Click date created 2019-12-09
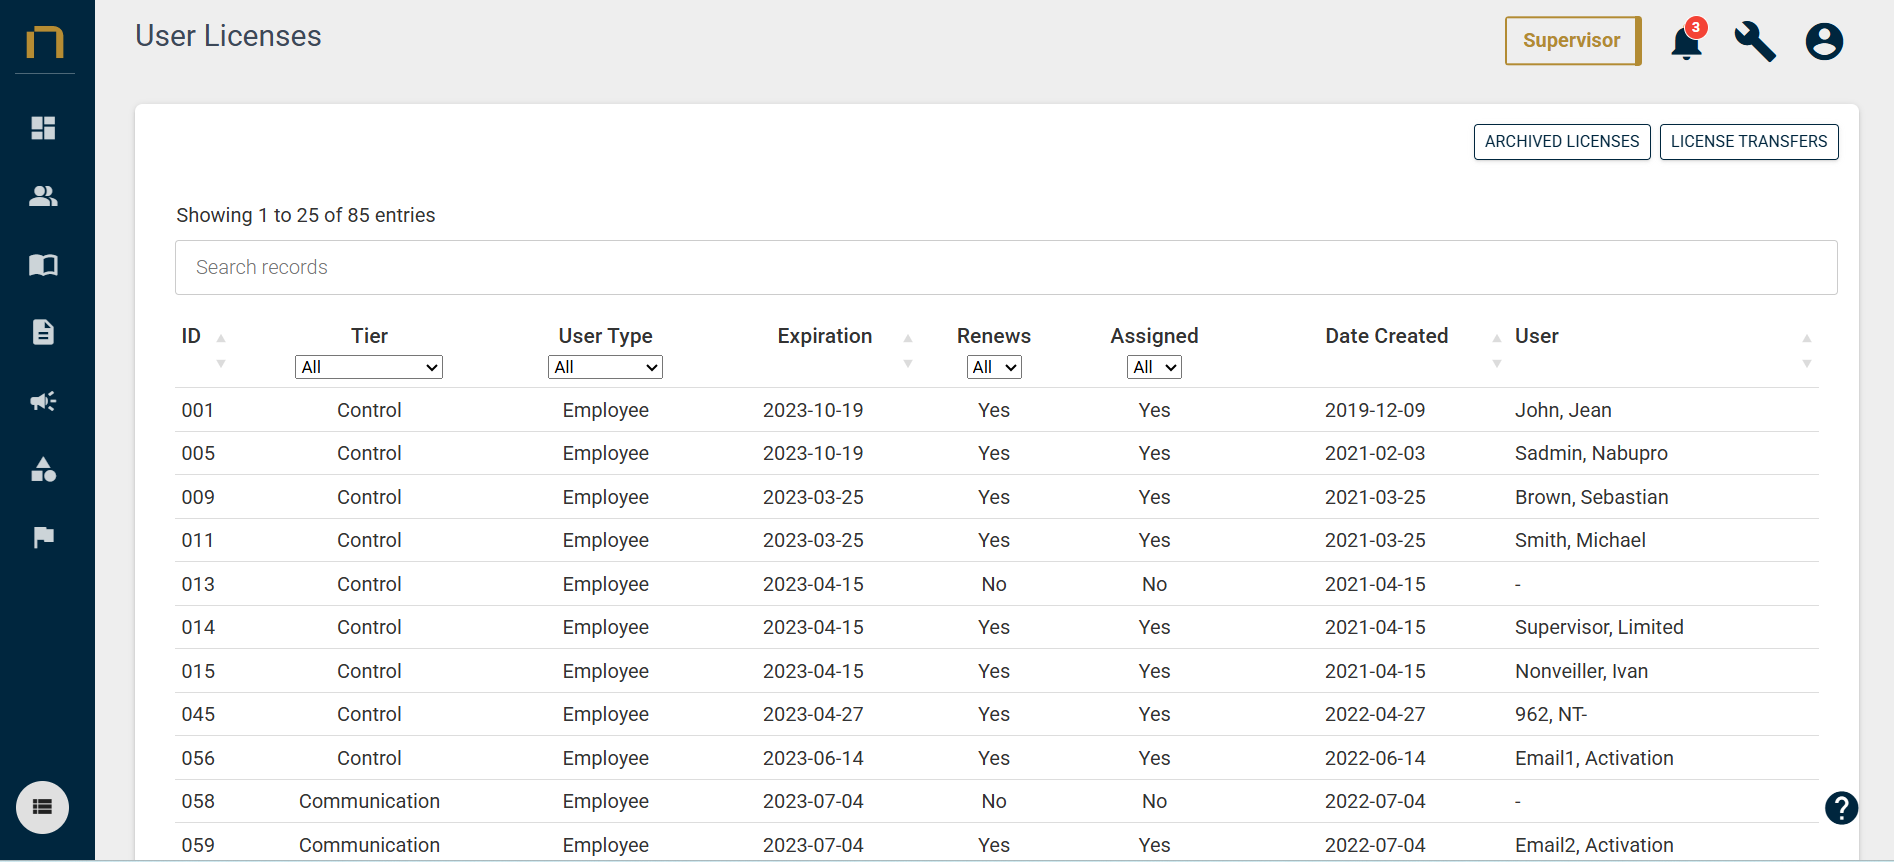The width and height of the screenshot is (1894, 862). [1375, 410]
